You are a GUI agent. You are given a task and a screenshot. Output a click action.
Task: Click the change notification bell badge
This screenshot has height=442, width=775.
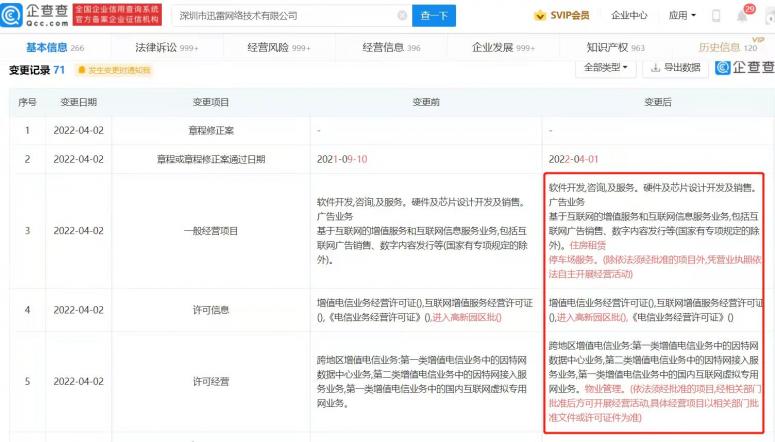(x=114, y=70)
